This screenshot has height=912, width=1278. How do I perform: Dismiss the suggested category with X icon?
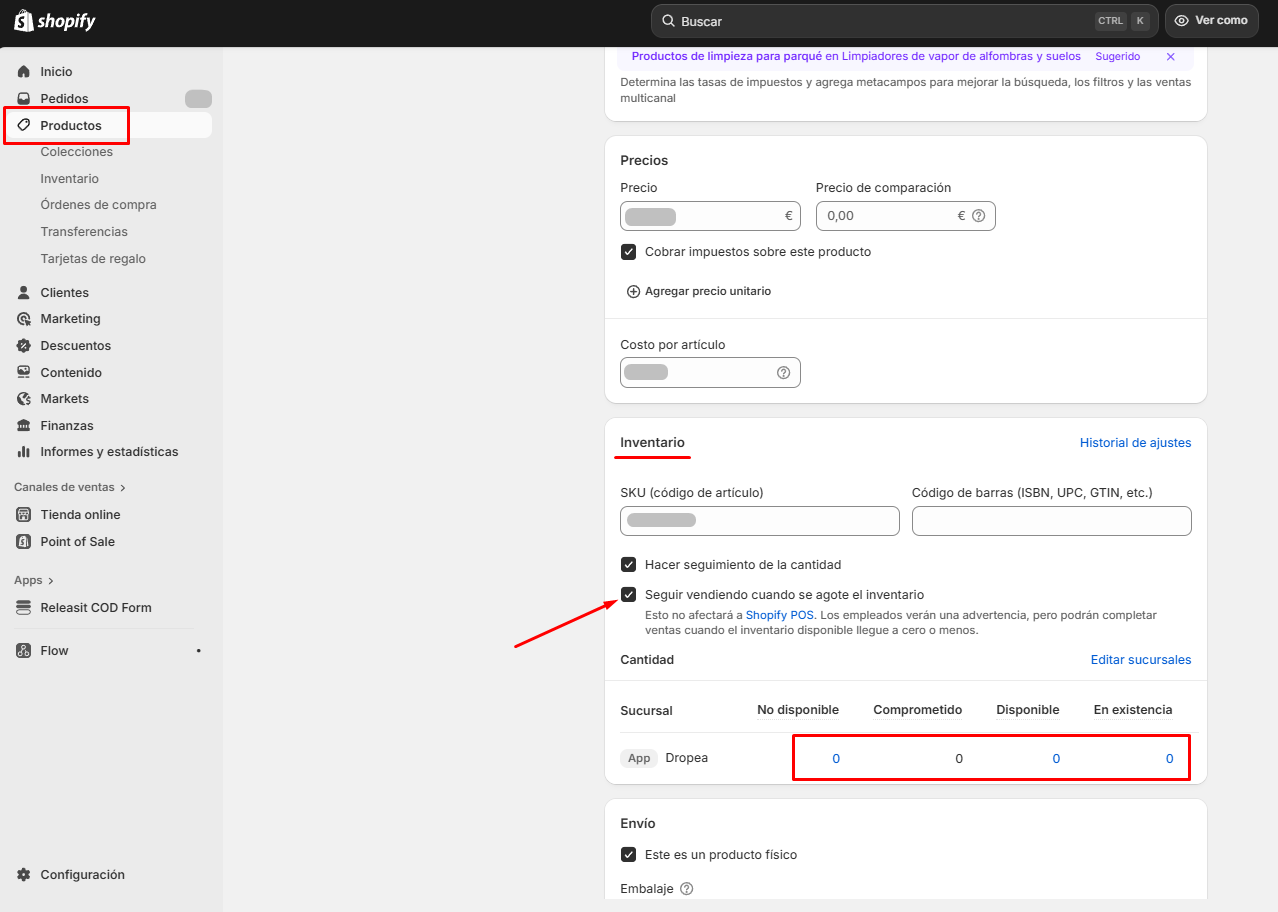1170,57
